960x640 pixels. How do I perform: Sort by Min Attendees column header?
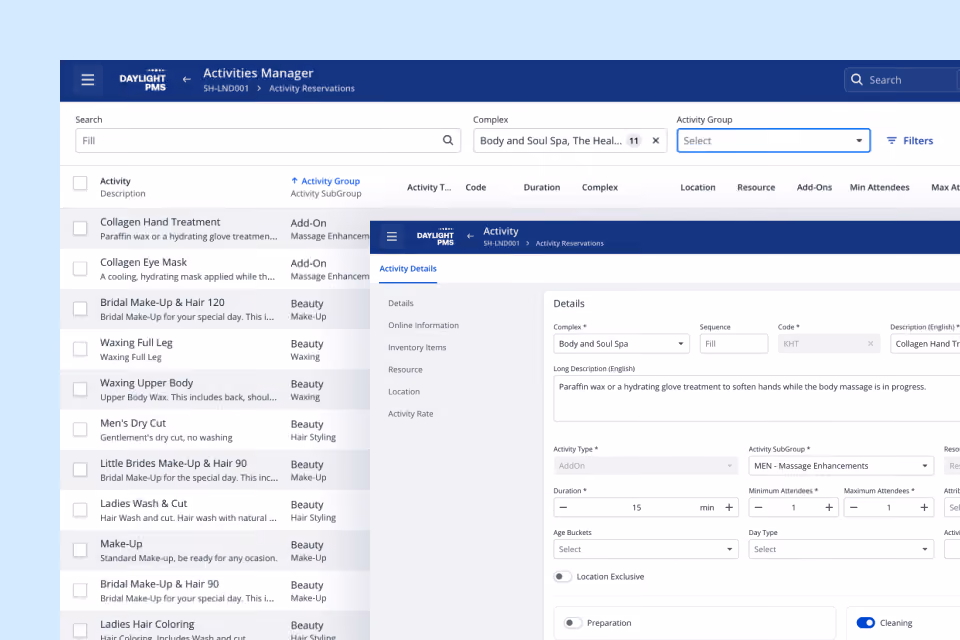point(879,187)
